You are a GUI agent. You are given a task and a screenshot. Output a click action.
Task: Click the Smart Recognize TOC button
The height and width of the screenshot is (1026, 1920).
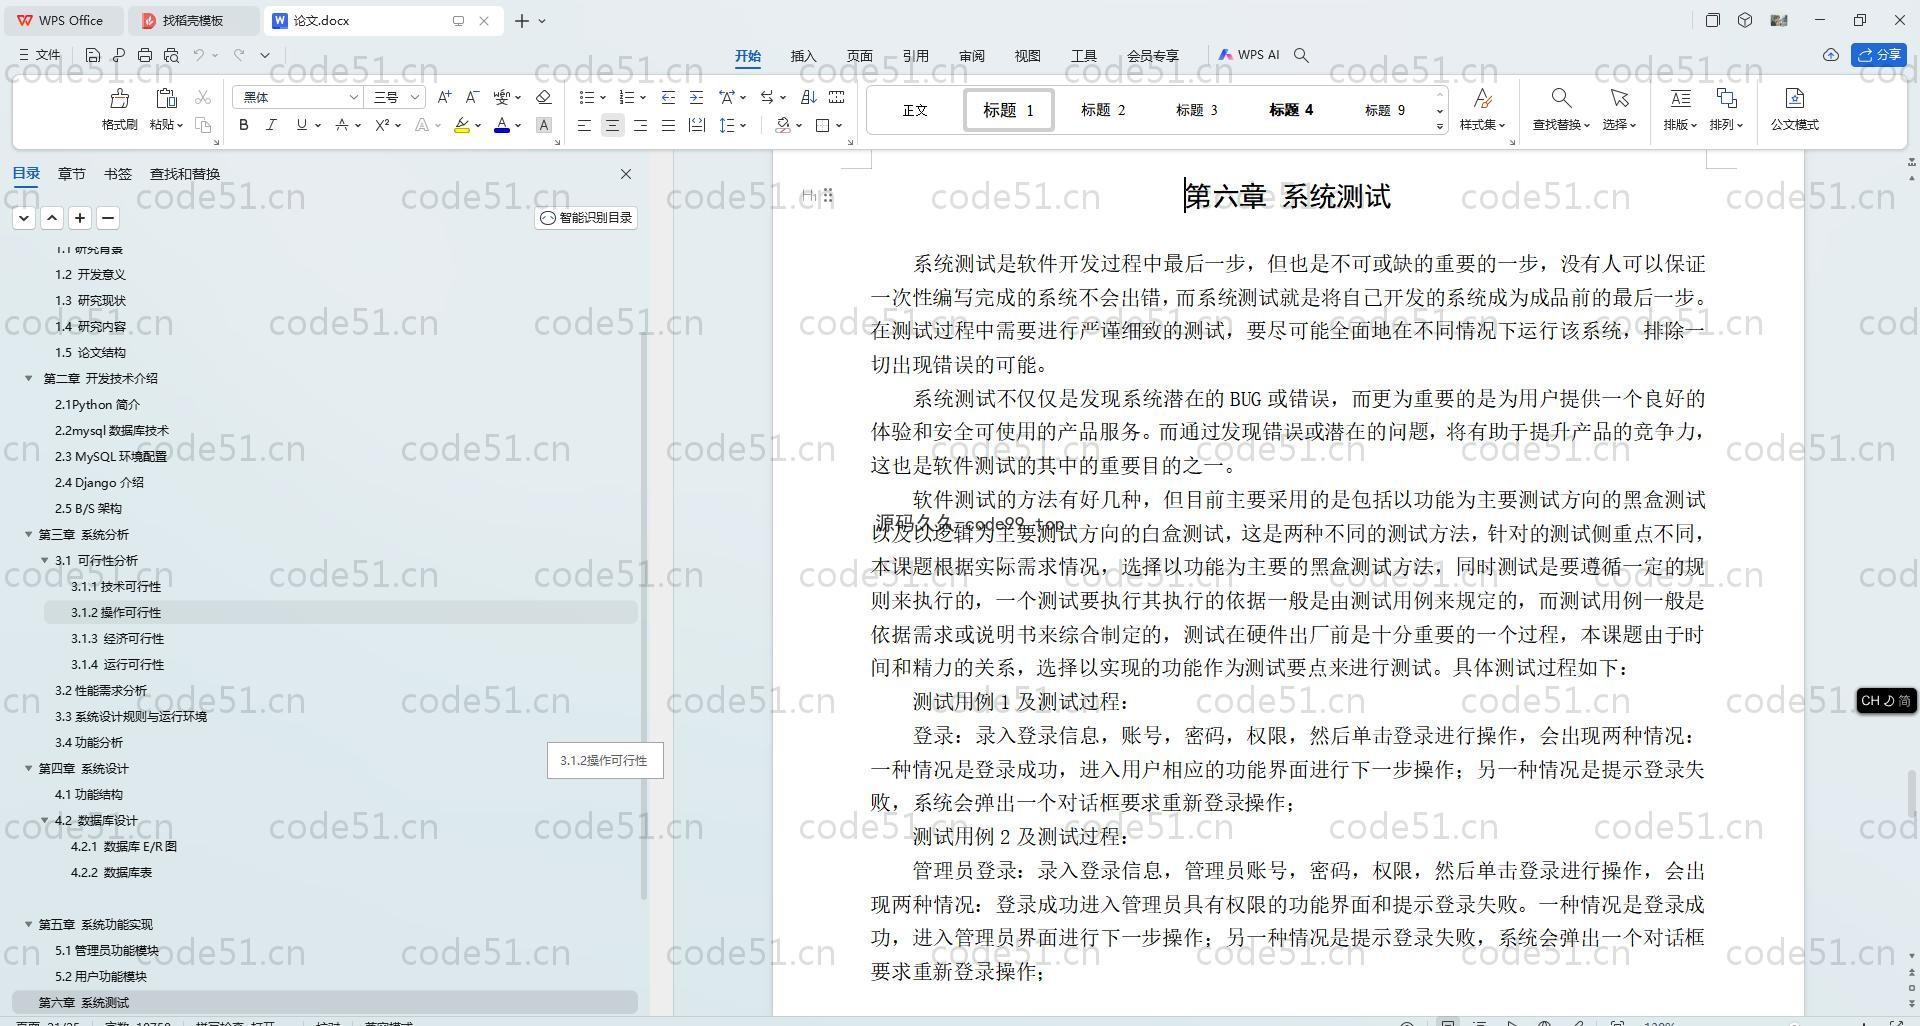pyautogui.click(x=586, y=218)
